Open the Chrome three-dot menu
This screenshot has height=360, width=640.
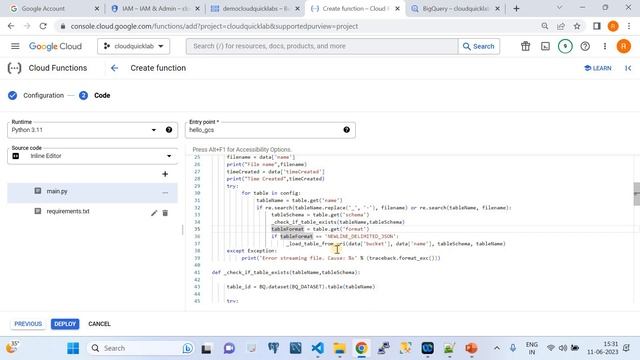click(629, 26)
